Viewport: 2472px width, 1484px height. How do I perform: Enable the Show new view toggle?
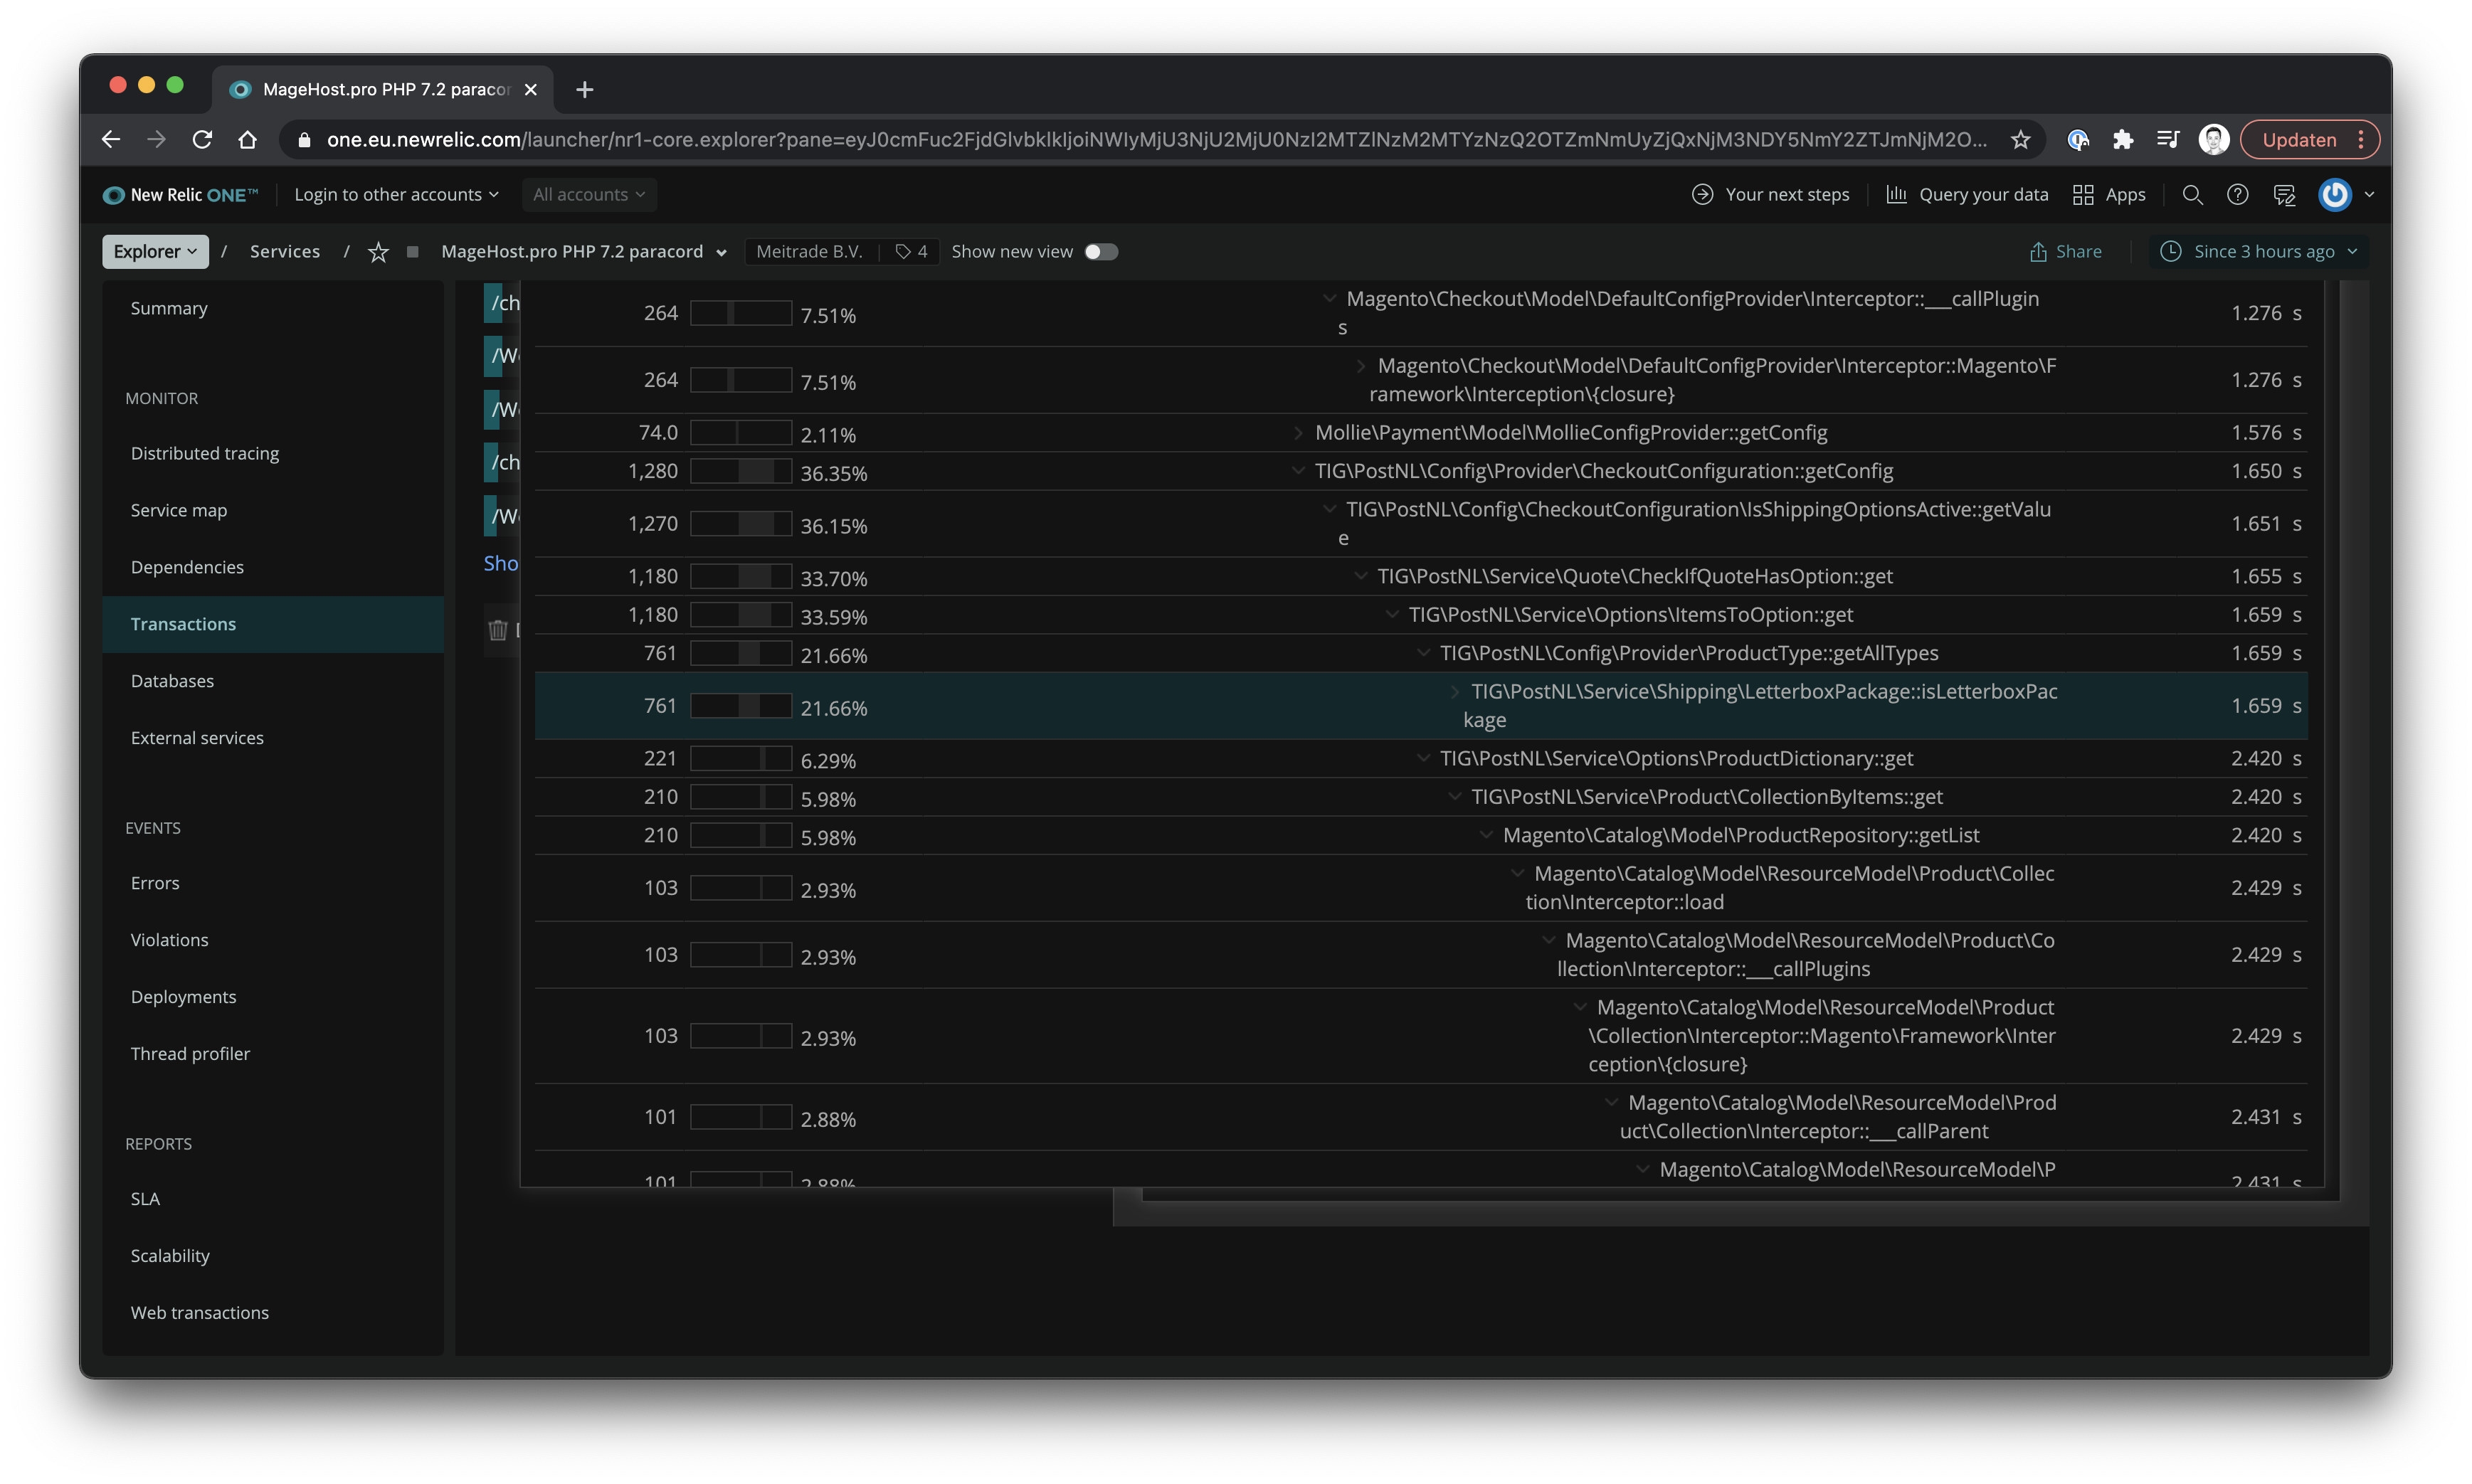click(x=1101, y=251)
